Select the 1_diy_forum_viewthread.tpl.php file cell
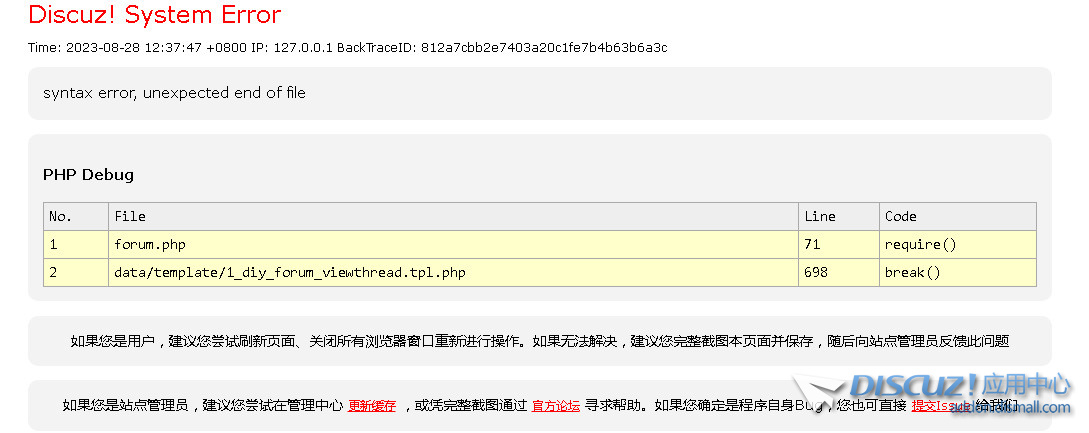The width and height of the screenshot is (1089, 433). coord(454,272)
